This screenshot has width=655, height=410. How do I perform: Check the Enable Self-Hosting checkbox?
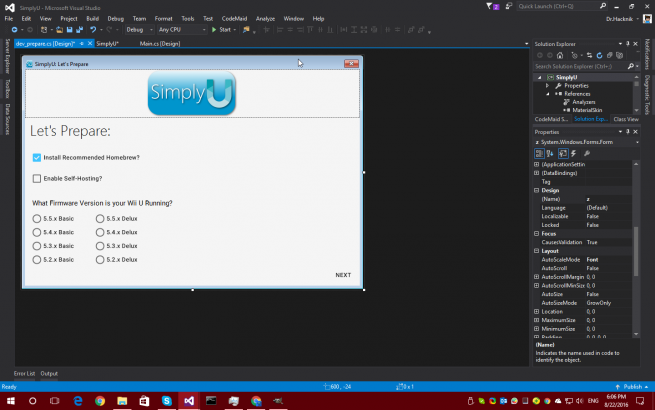pyautogui.click(x=37, y=178)
